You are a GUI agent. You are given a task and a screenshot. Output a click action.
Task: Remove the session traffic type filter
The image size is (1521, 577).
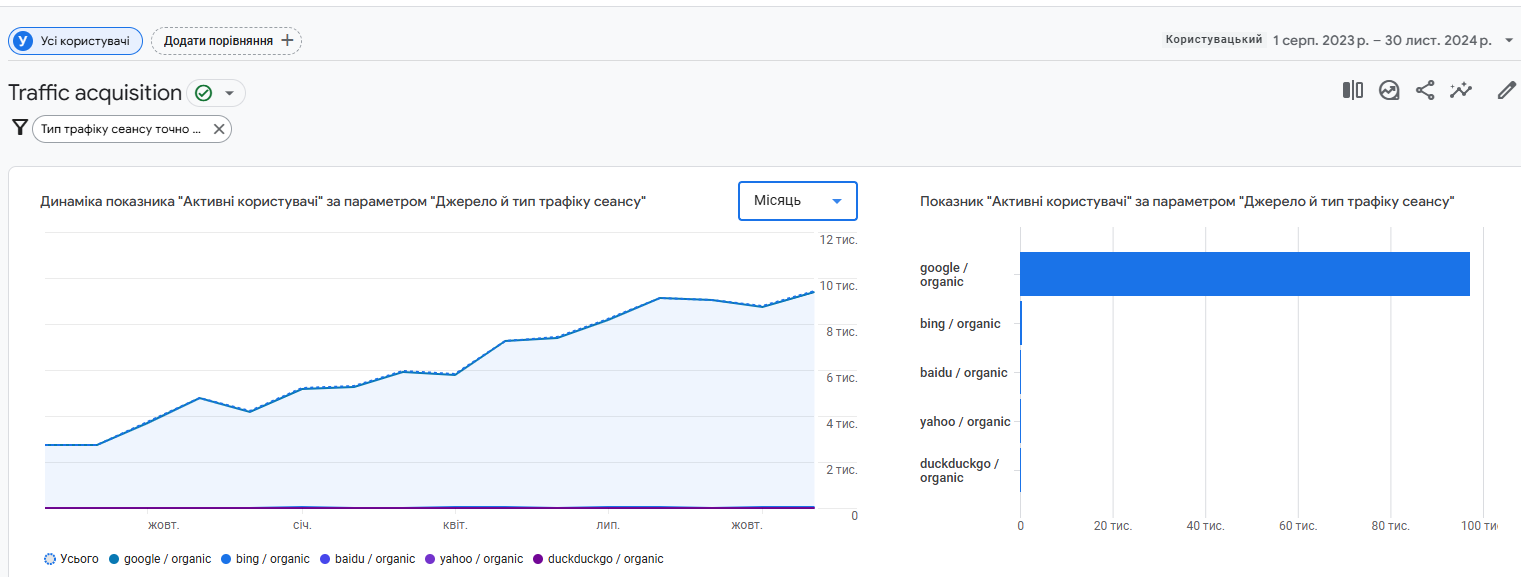[x=219, y=129]
